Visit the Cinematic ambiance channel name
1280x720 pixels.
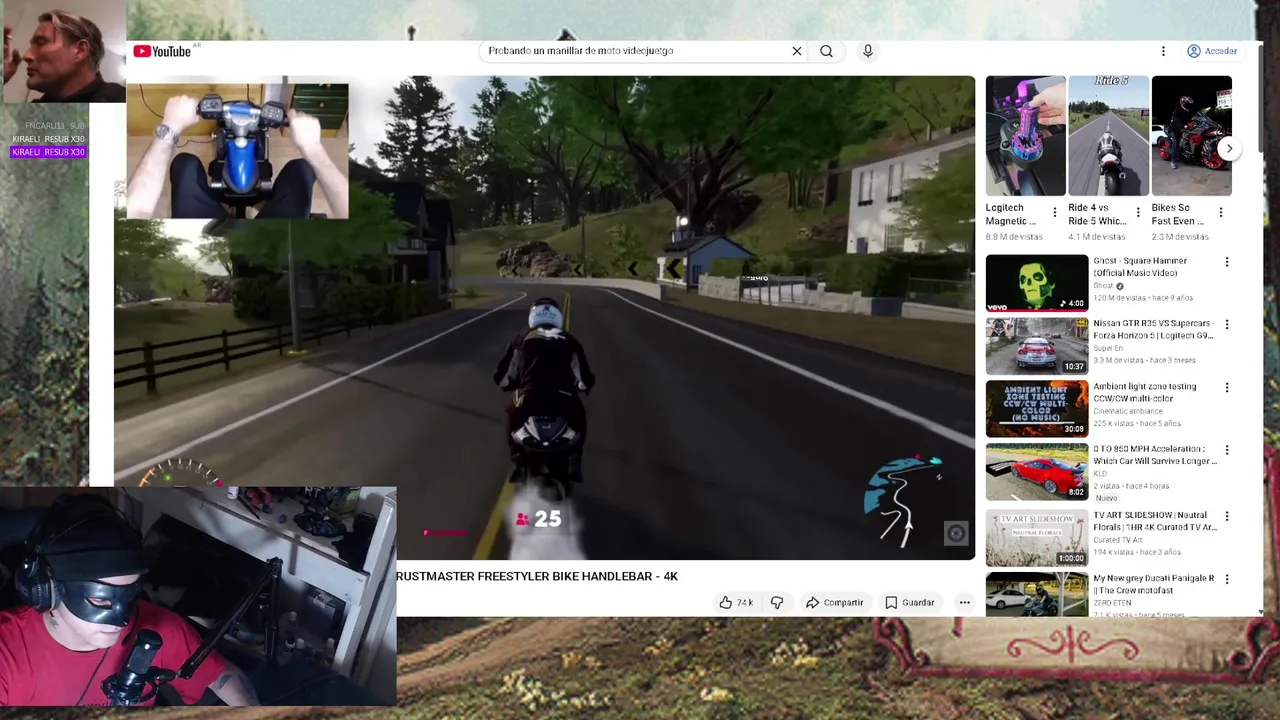point(1128,411)
